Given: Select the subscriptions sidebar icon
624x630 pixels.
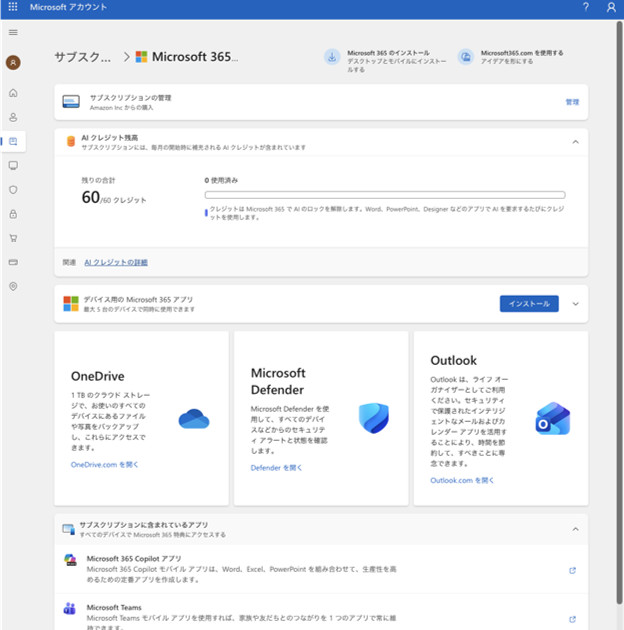Looking at the screenshot, I should [13, 141].
